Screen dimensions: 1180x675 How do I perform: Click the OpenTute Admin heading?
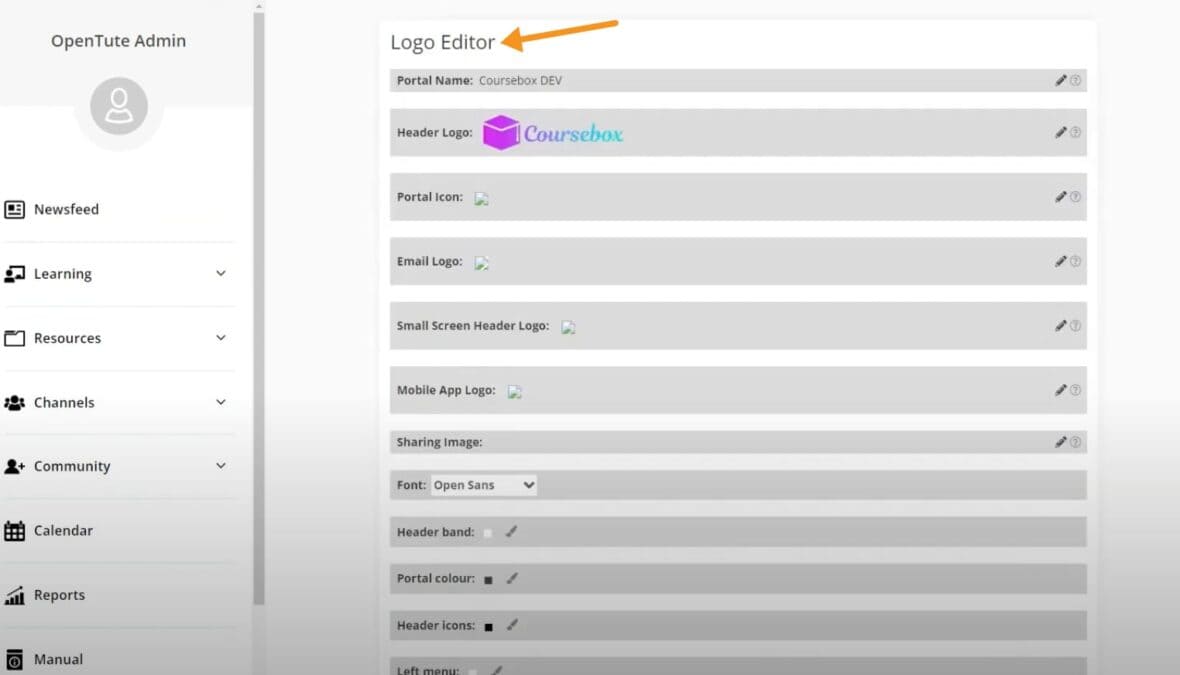tap(118, 41)
